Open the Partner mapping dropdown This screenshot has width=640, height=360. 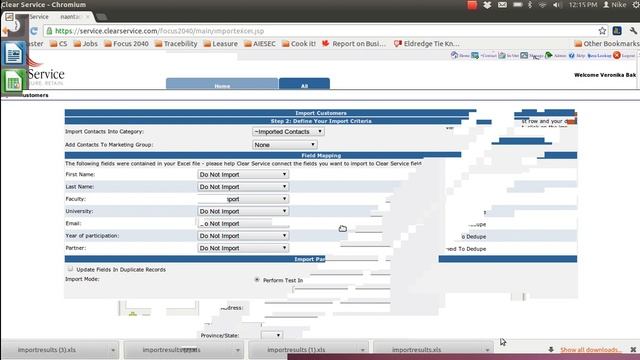pos(243,248)
